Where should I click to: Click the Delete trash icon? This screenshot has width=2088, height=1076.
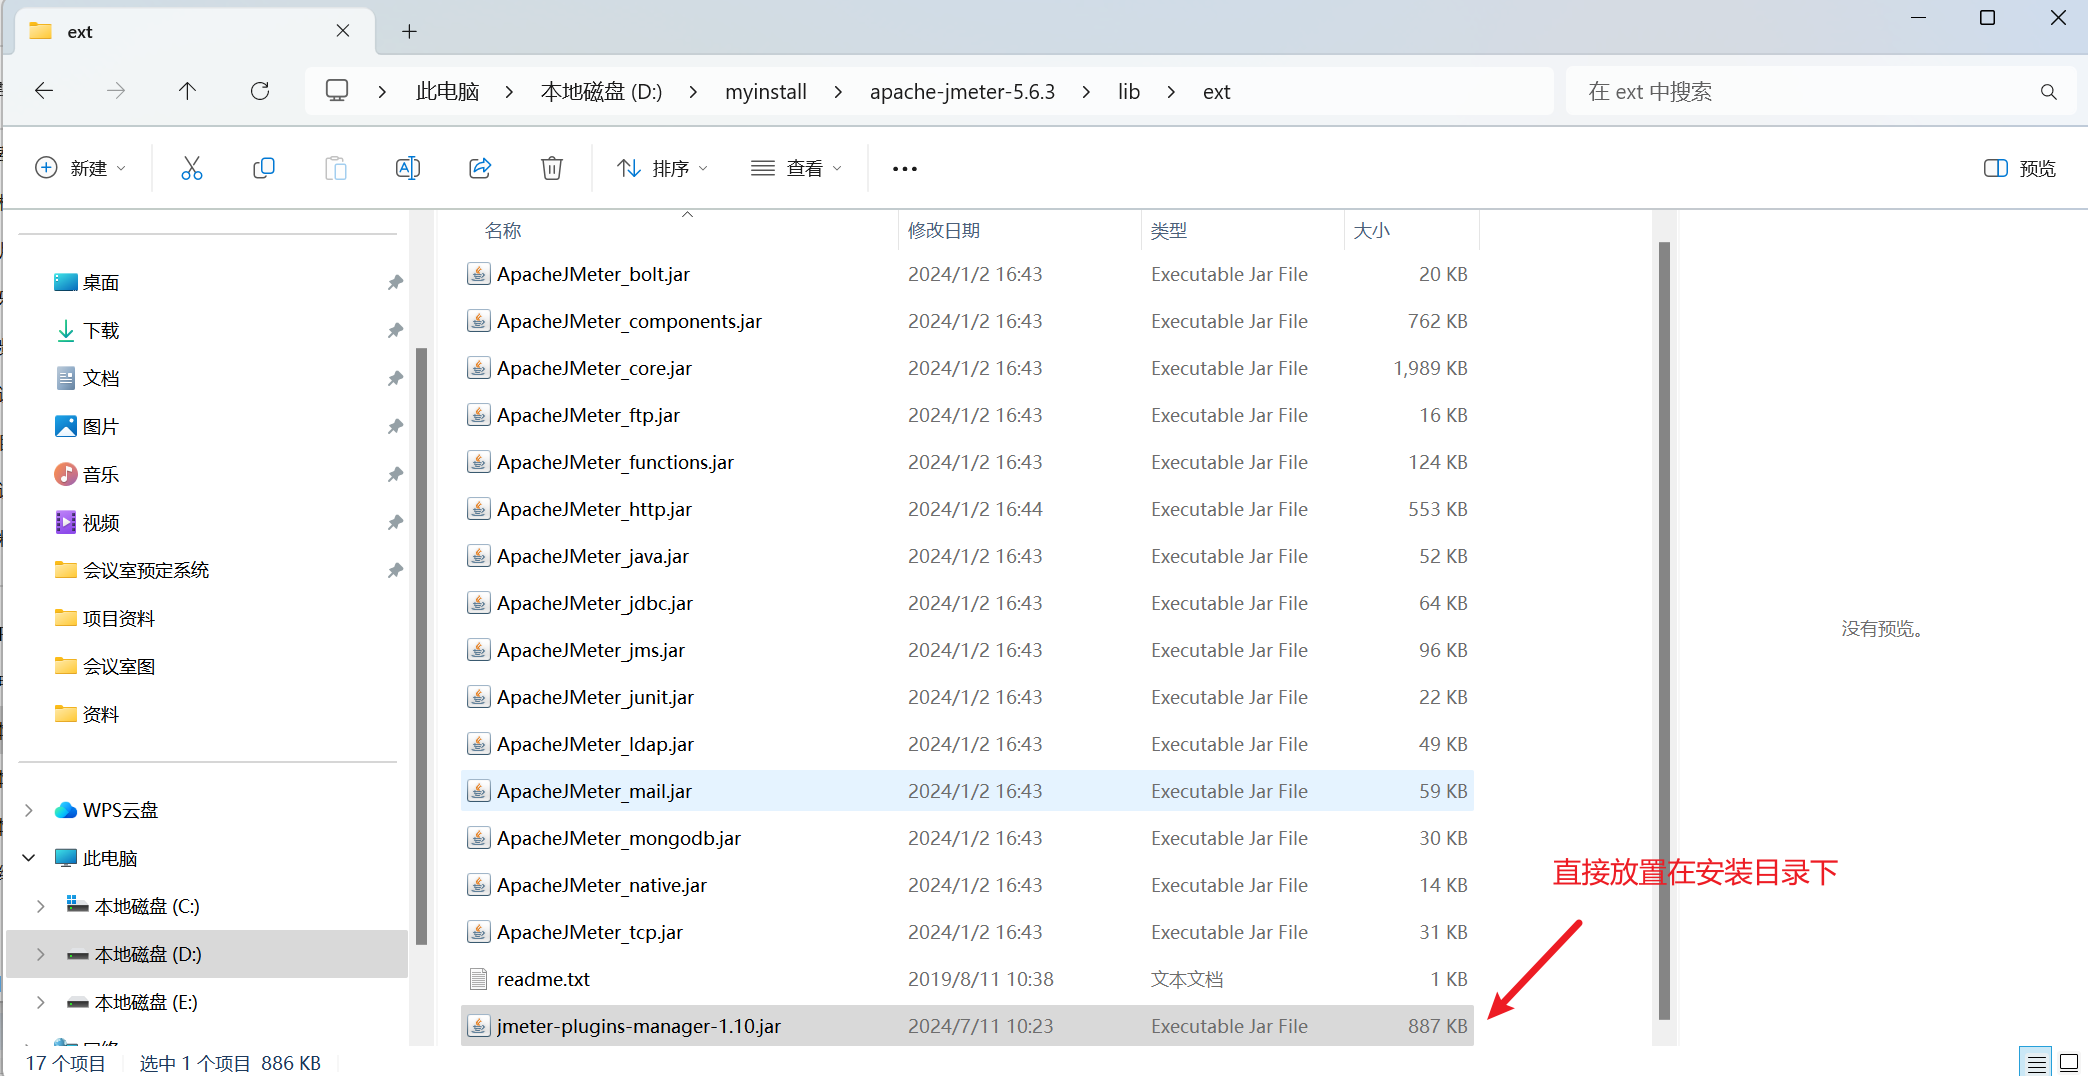(x=552, y=168)
